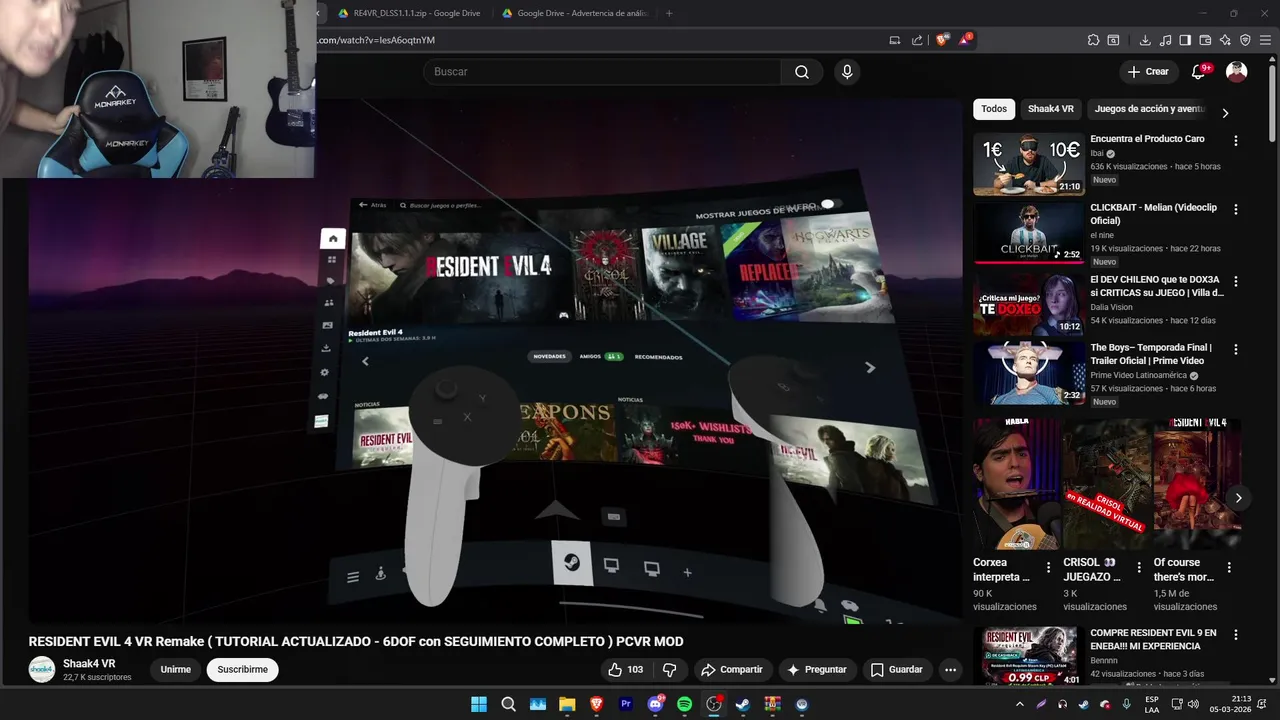Expand hidden system tray icons
Image resolution: width=1280 pixels, height=720 pixels.
click(x=1019, y=704)
